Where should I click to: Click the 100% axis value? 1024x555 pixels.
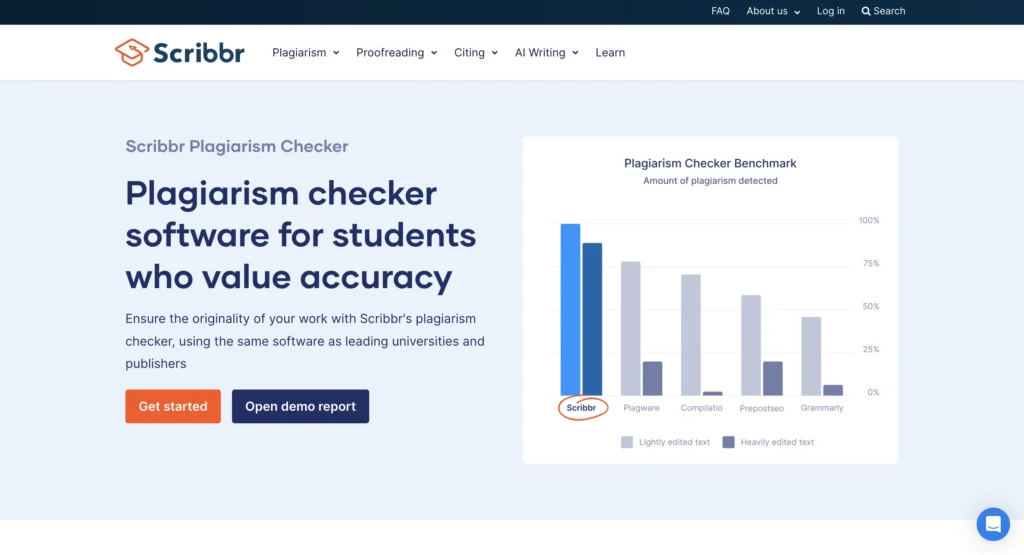[x=869, y=221]
